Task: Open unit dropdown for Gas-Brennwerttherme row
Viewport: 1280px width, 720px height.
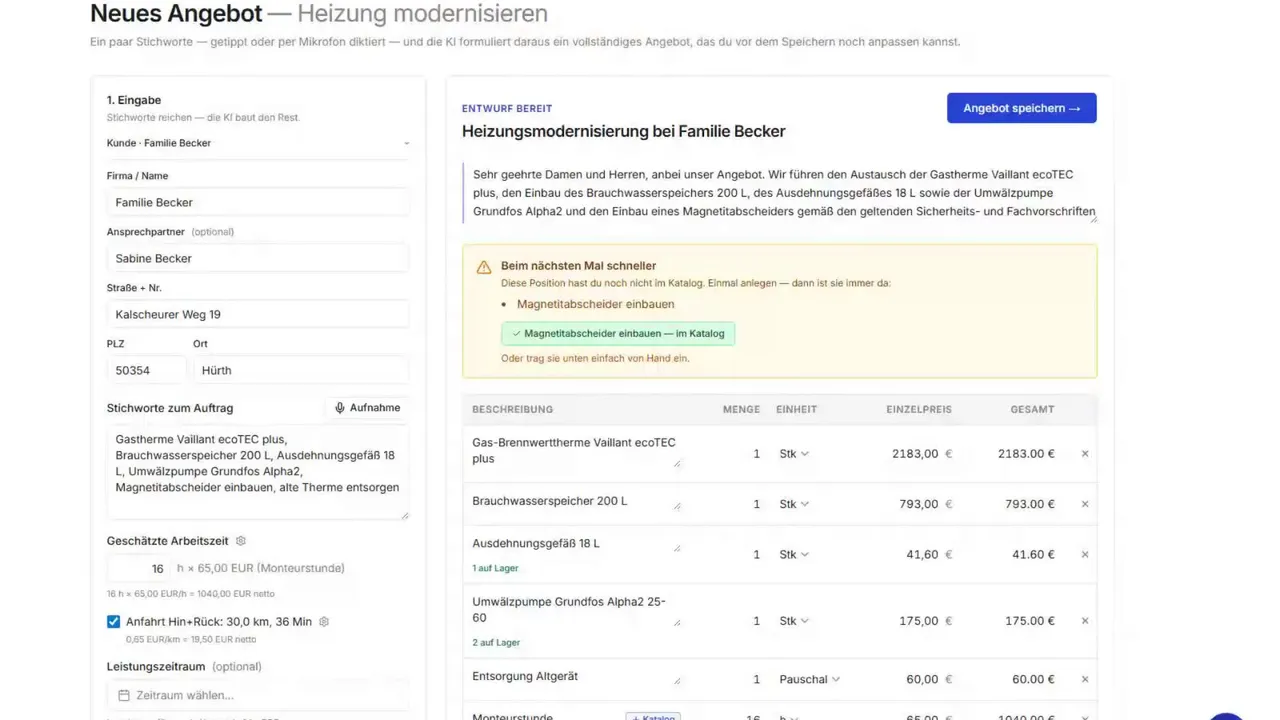Action: [x=795, y=453]
